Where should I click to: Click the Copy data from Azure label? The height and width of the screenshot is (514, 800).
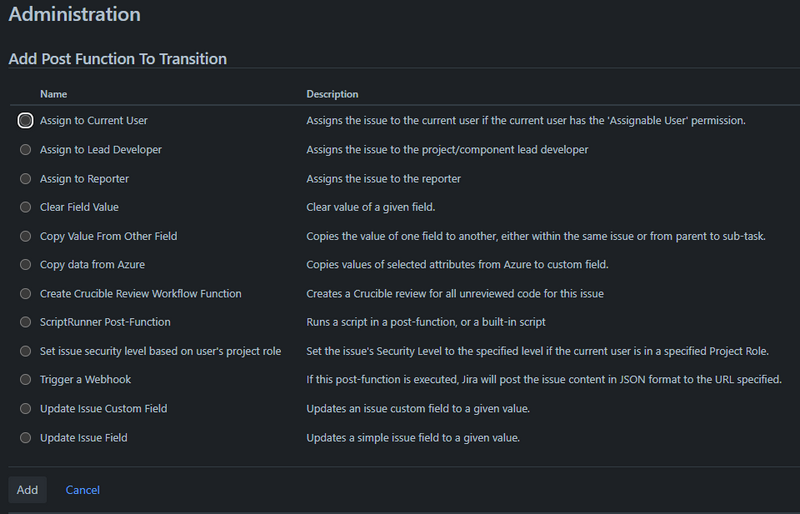(96, 265)
